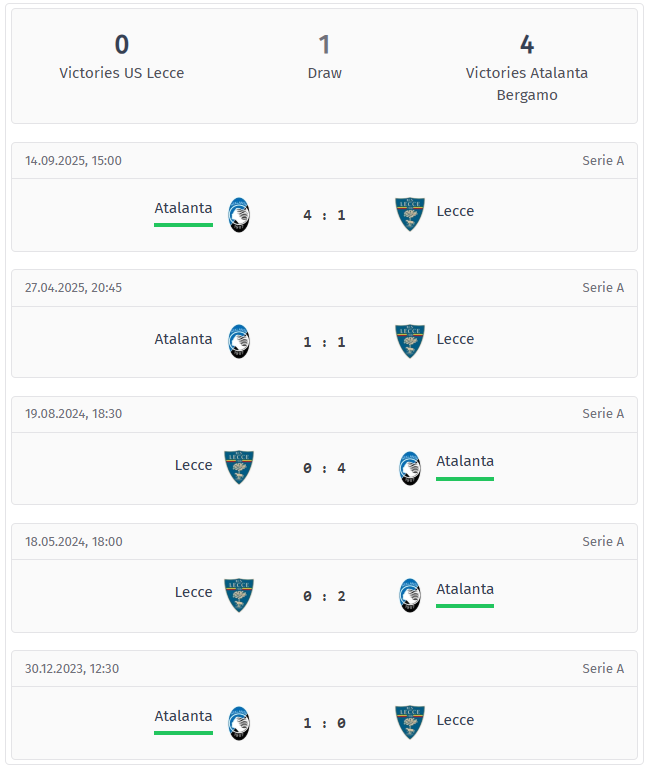The height and width of the screenshot is (768, 647).
Task: Open the 1 : 1 draw score
Action: 324,342
